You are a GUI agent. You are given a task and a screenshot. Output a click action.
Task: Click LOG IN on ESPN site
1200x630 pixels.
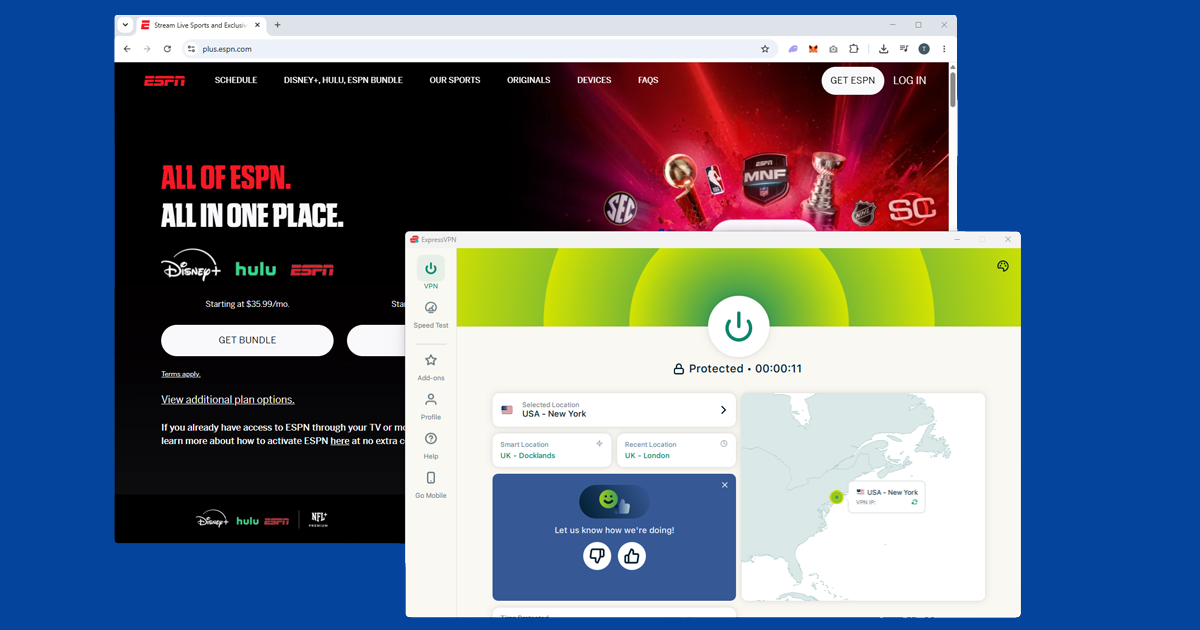[x=910, y=80]
